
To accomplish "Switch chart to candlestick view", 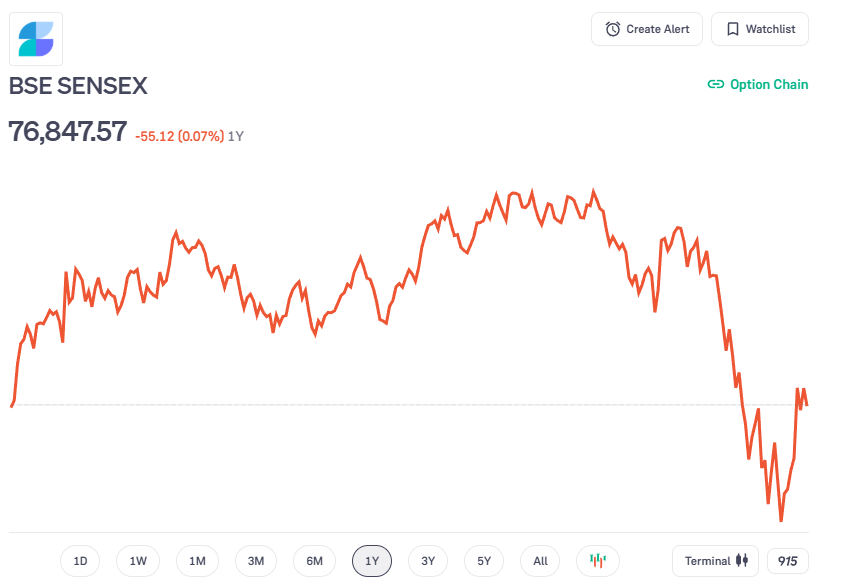I will coord(598,561).
